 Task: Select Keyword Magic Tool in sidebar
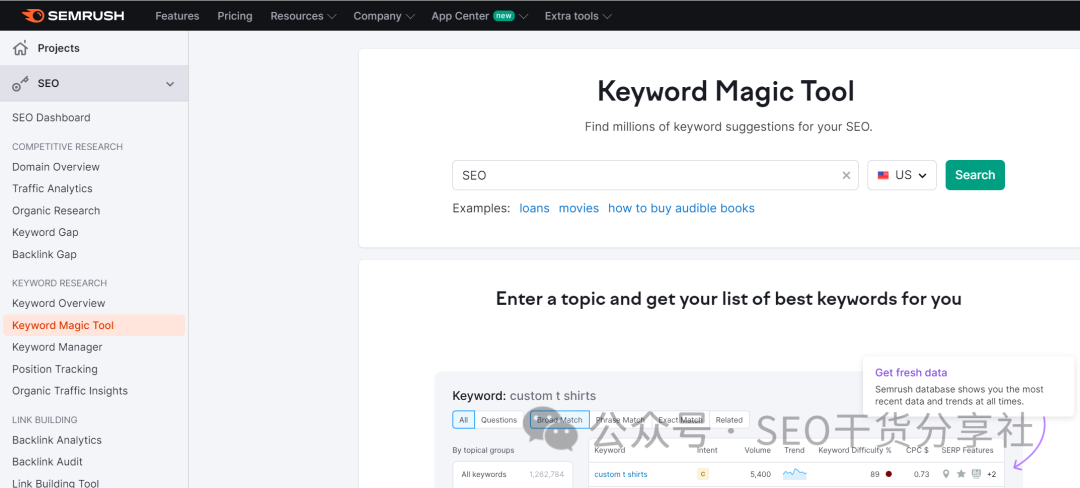(94, 326)
